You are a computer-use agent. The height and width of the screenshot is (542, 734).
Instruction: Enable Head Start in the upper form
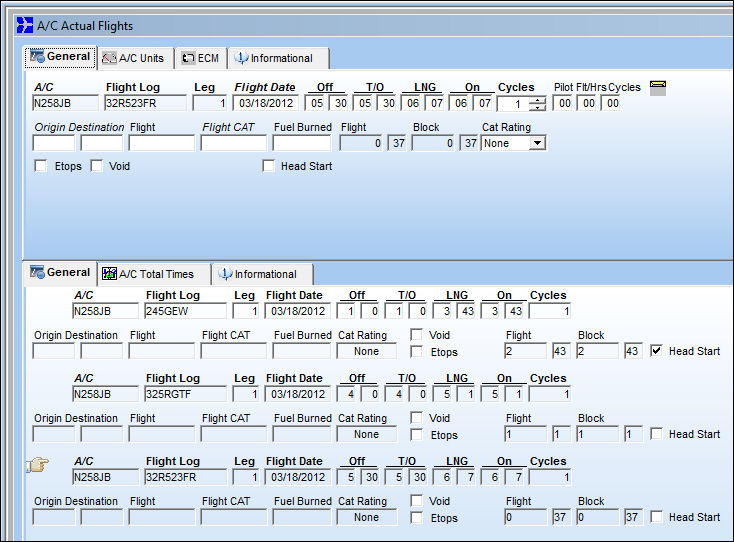tap(268, 166)
